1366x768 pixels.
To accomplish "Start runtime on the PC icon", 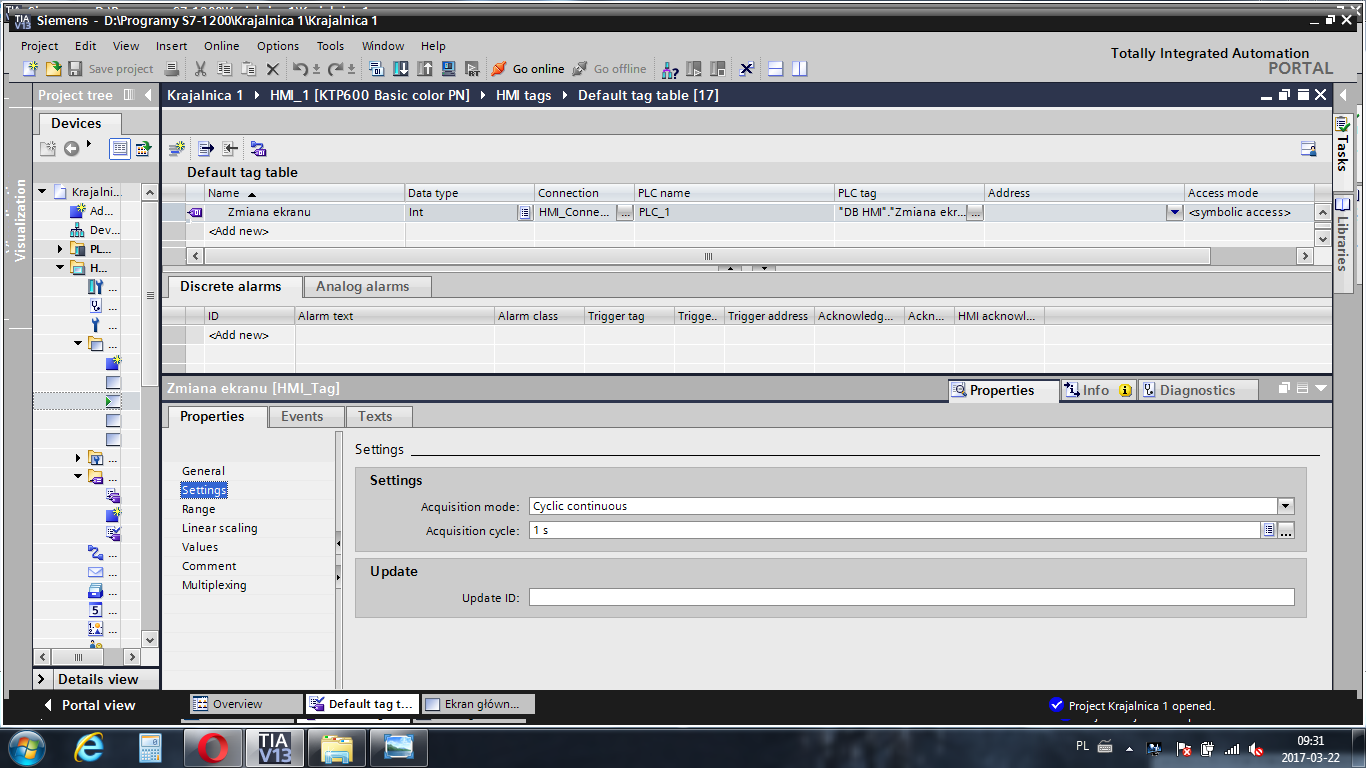I will tap(473, 69).
